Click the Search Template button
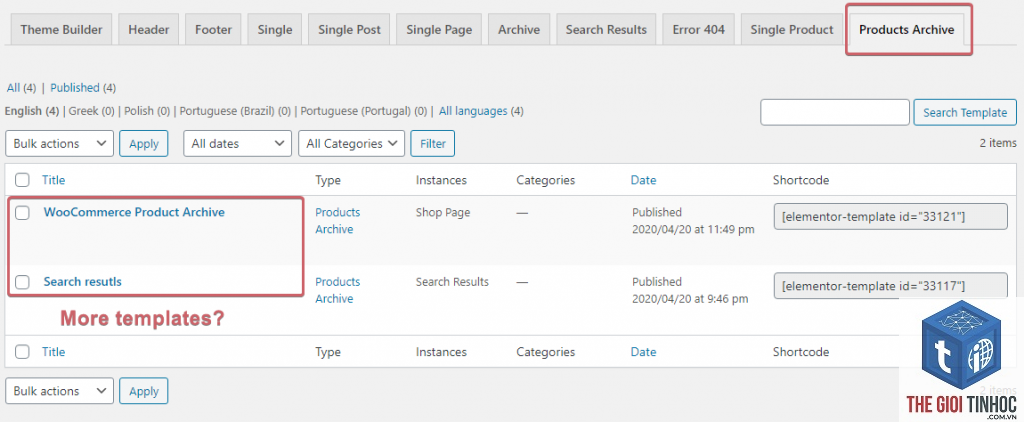This screenshot has height=422, width=1024. (965, 112)
